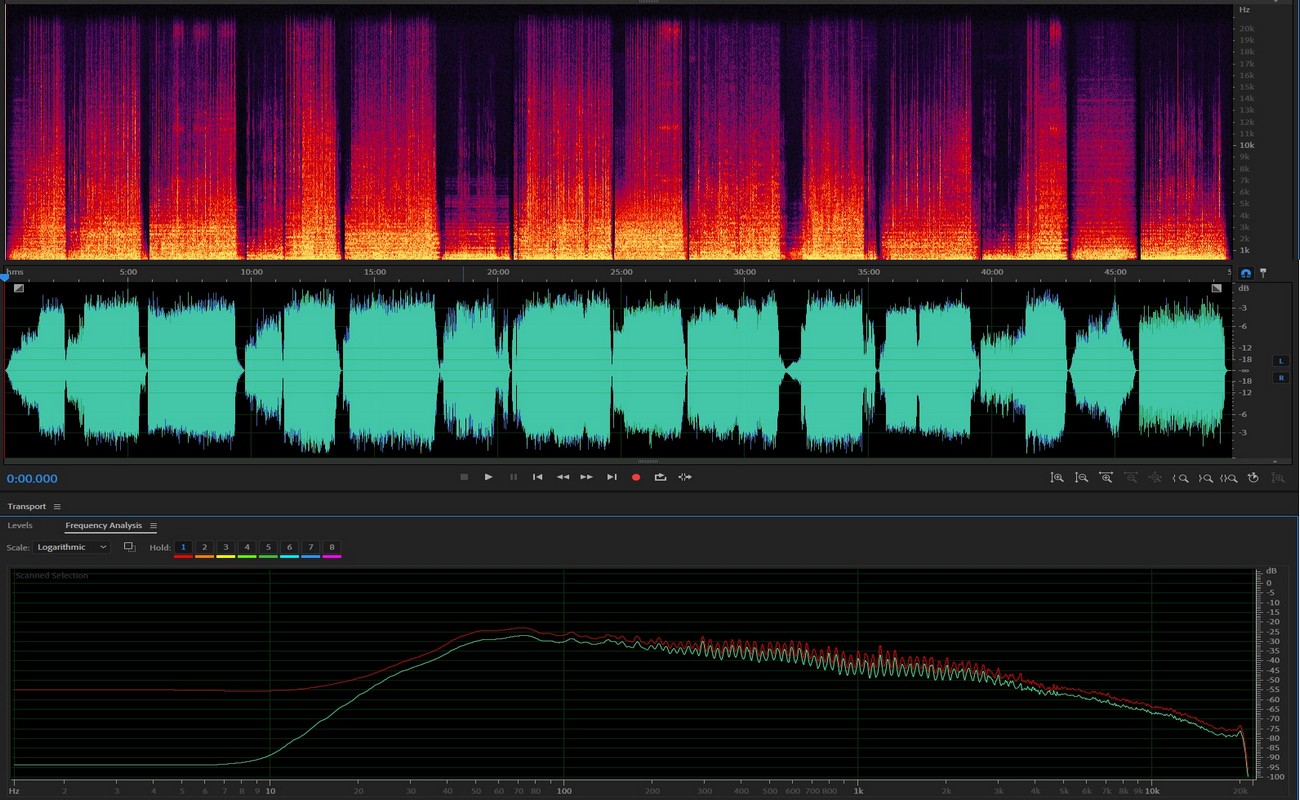Open the Frequency Analysis panel menu
1300x800 pixels.
(153, 526)
